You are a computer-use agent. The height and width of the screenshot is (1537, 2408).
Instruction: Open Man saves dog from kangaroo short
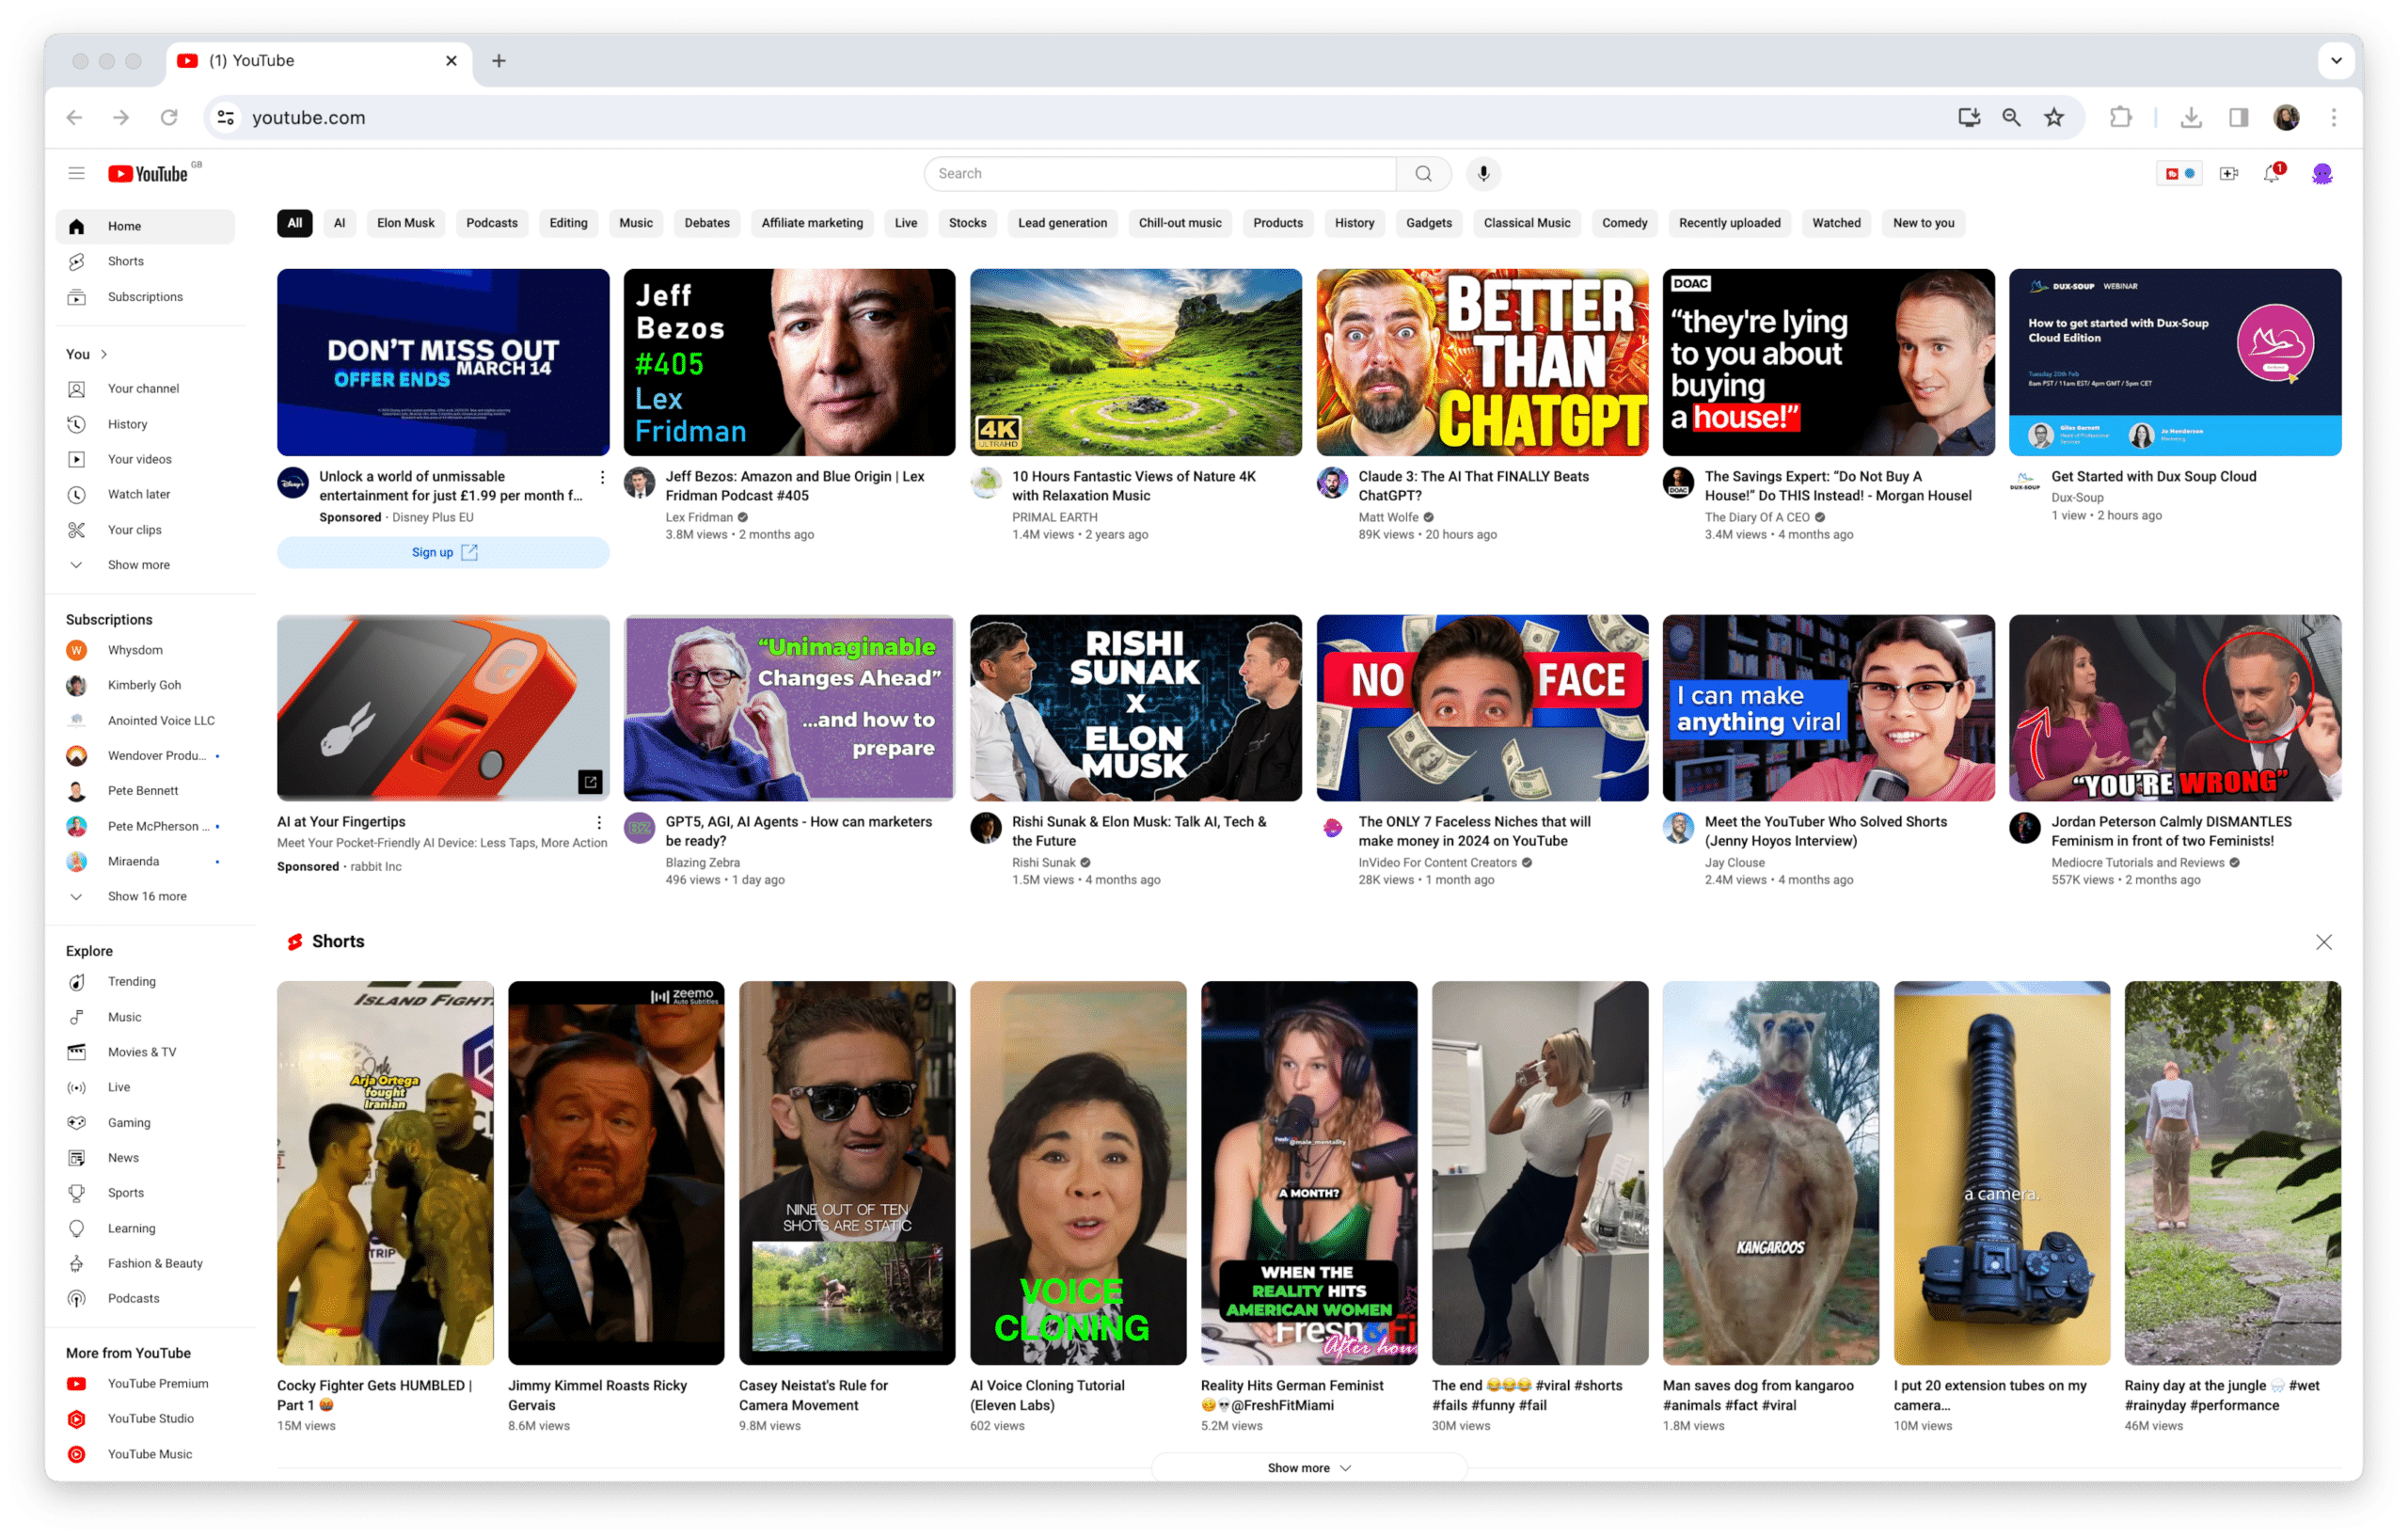pos(1771,1173)
